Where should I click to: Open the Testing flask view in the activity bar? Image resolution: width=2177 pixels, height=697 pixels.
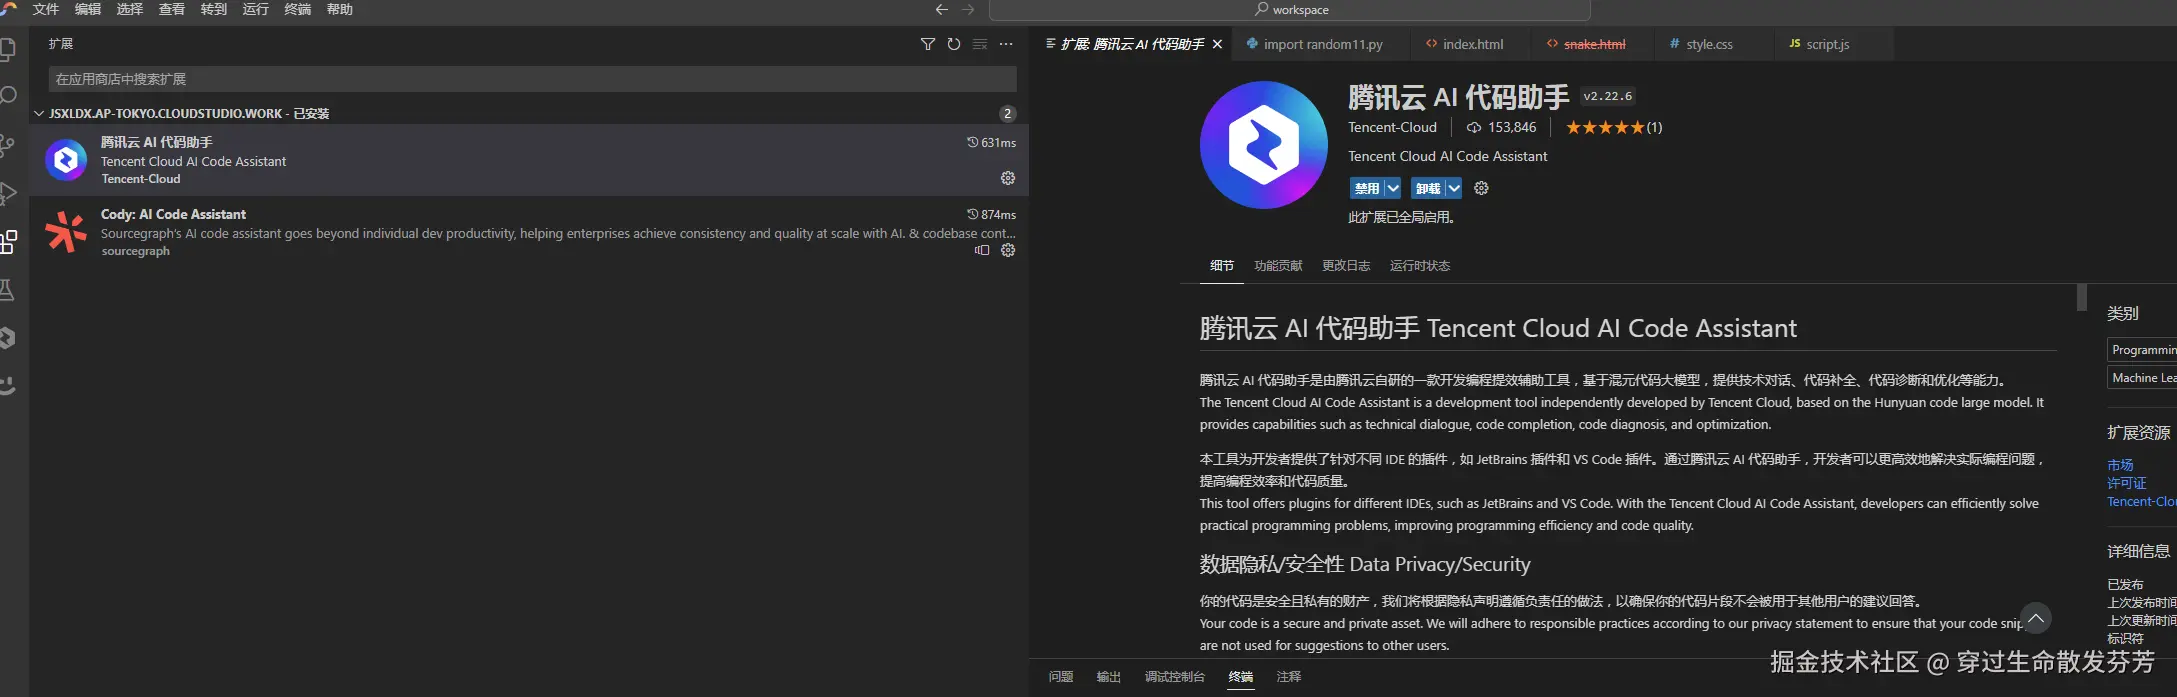click(7, 290)
